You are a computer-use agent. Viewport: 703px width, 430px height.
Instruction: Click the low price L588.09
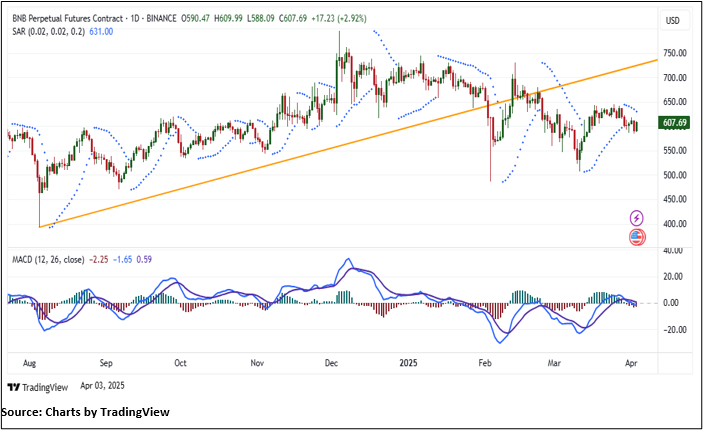[x=261, y=18]
